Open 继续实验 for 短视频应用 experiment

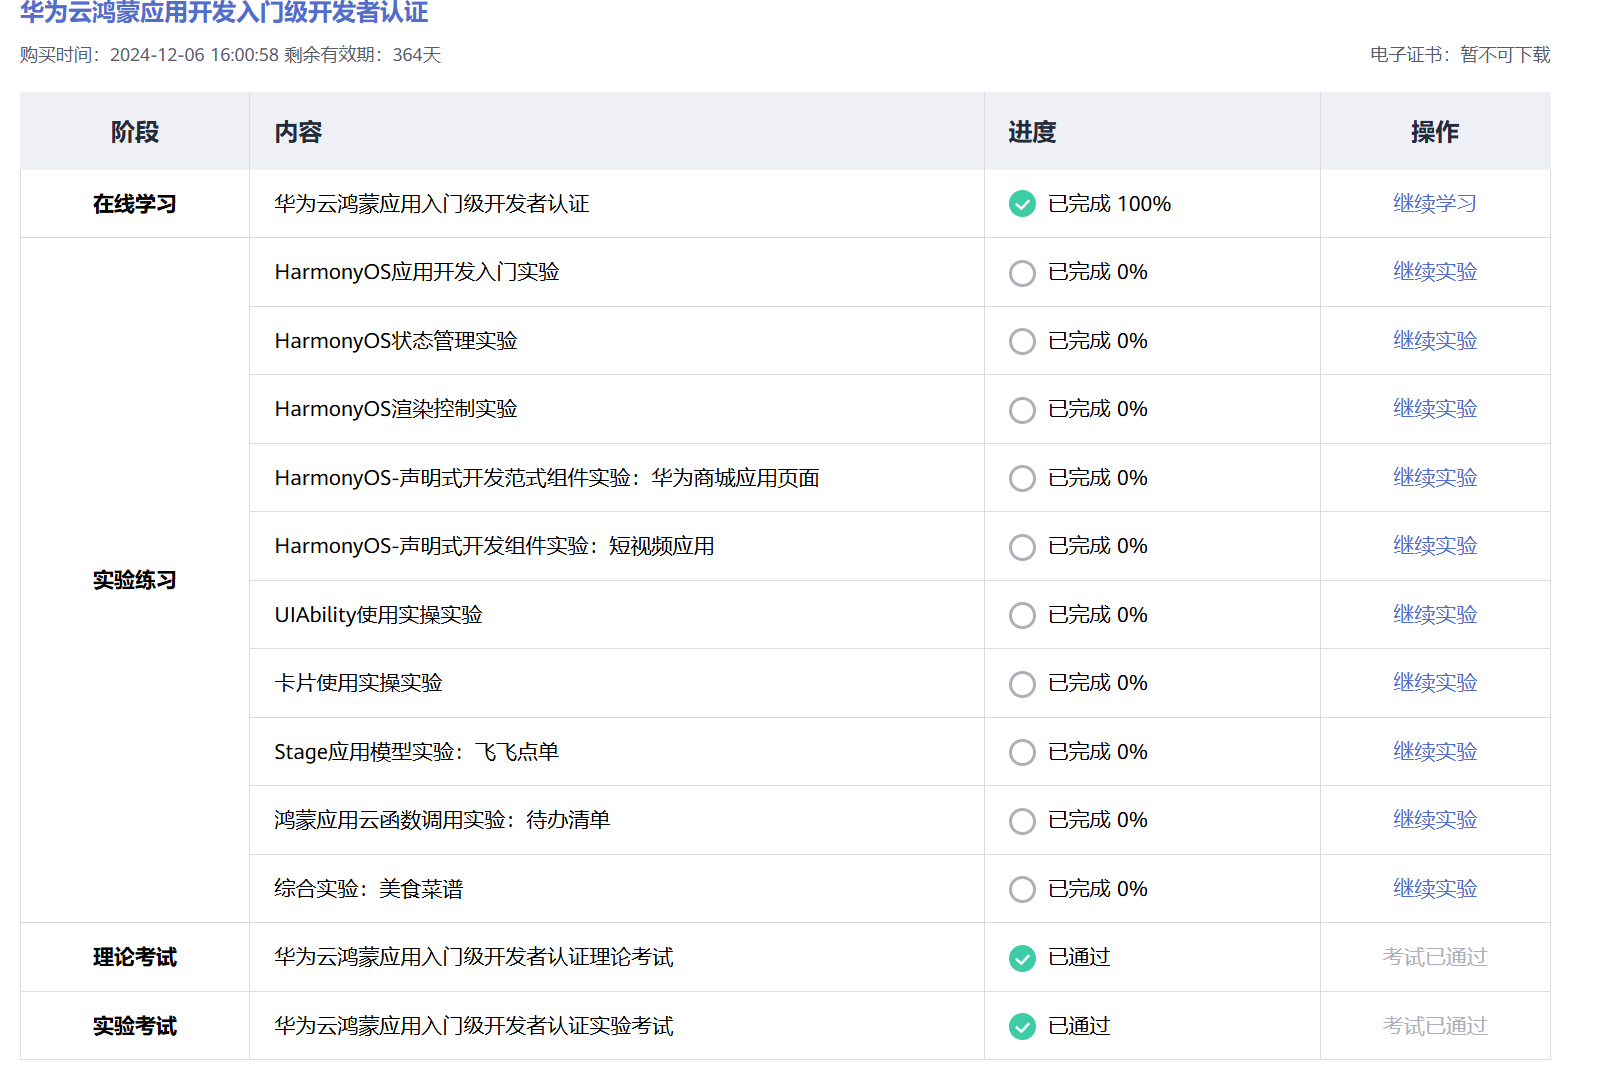[x=1435, y=545]
